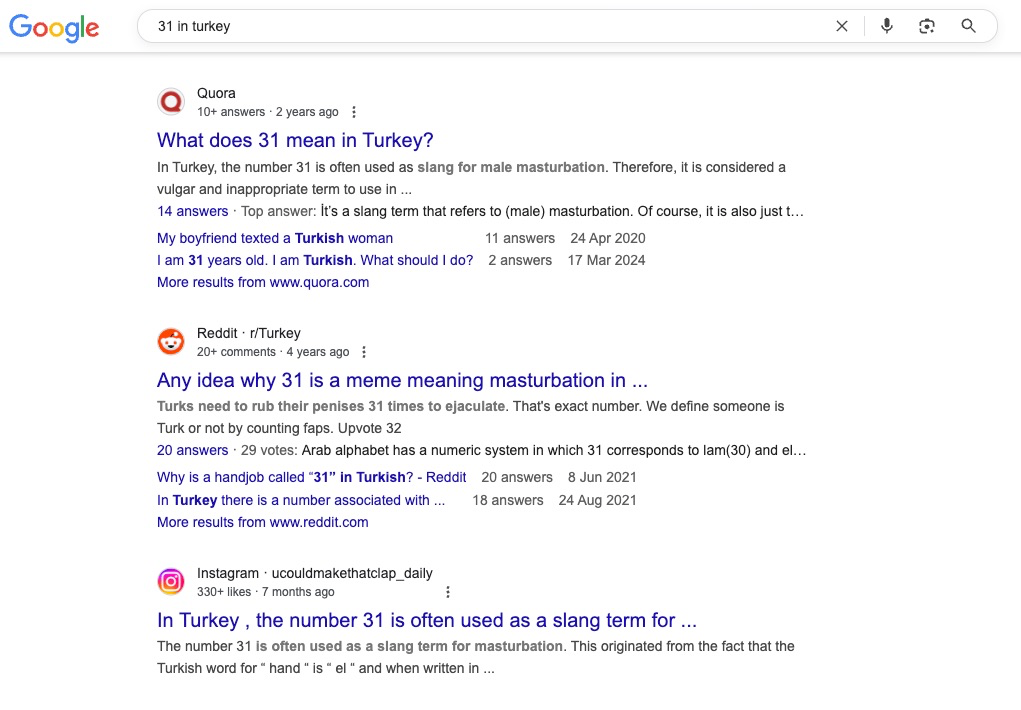Click the '14 answers' link
Viewport: 1021px width, 710px height.
[x=193, y=211]
